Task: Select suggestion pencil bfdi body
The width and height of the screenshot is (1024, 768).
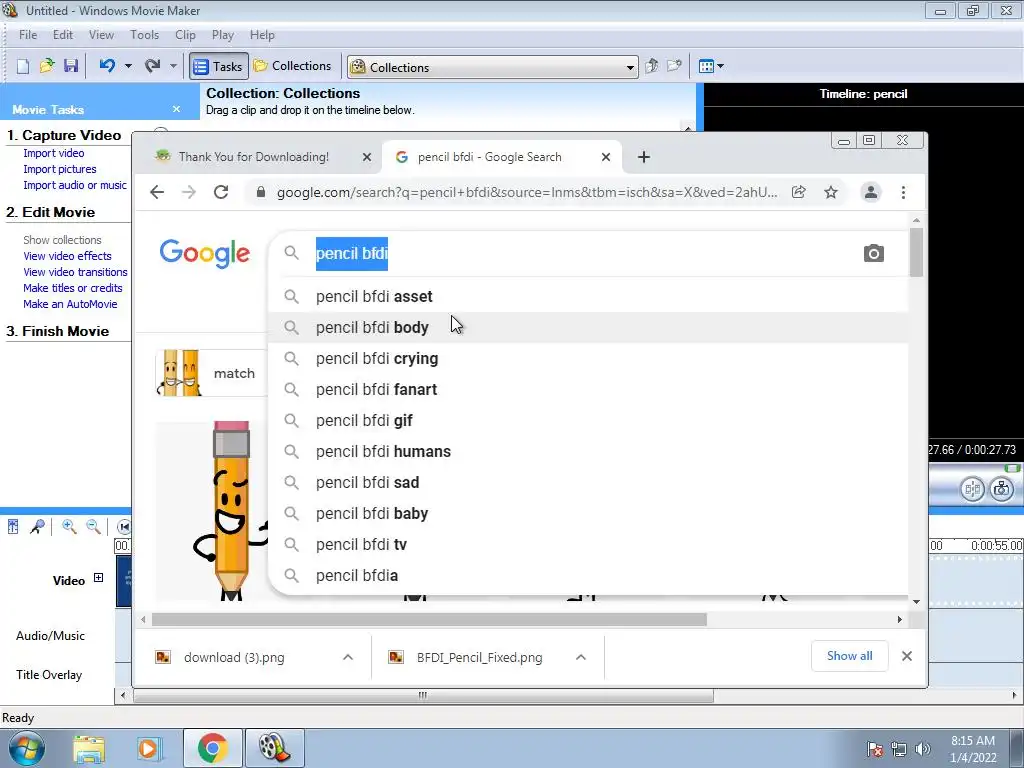Action: (588, 327)
